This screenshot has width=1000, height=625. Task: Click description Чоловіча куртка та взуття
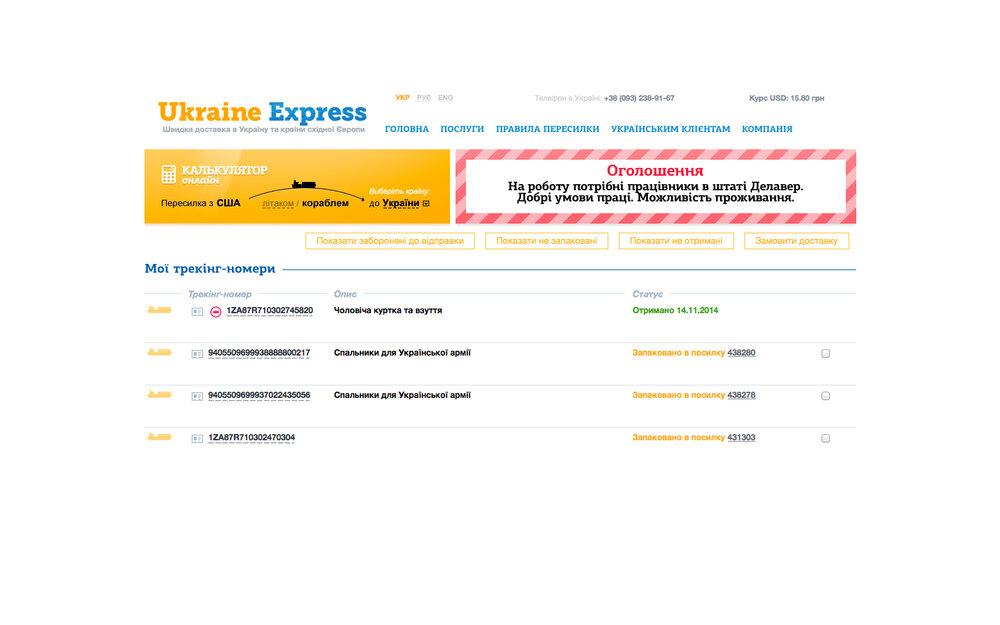pos(388,311)
